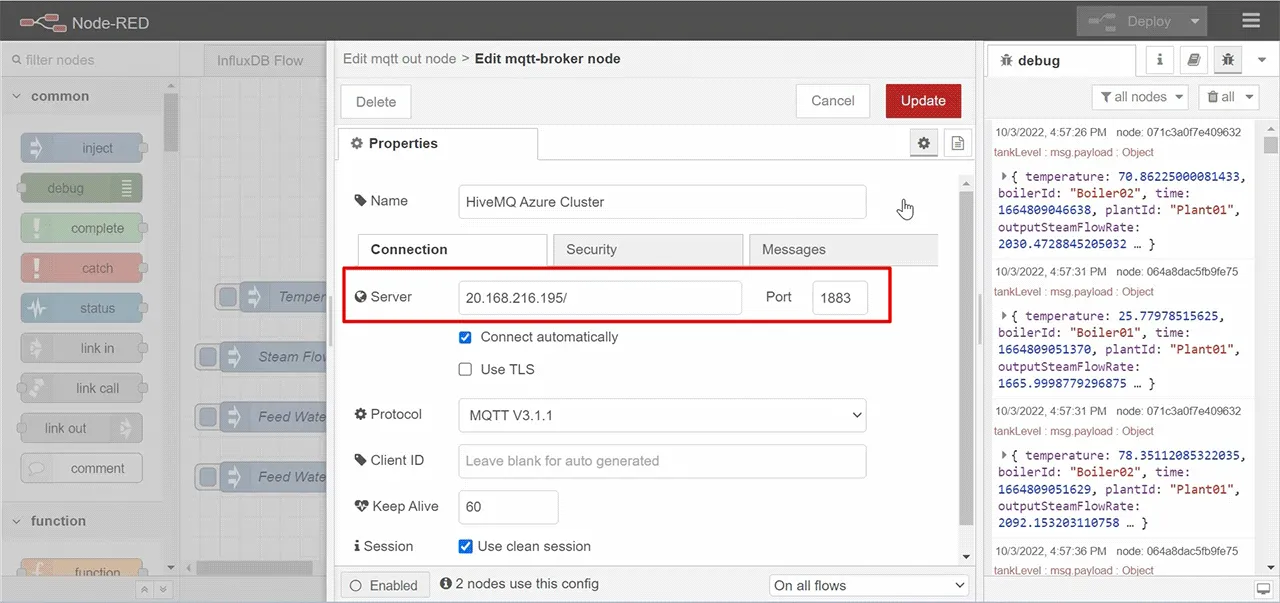
Task: Select the inject node in palette
Action: pyautogui.click(x=82, y=148)
